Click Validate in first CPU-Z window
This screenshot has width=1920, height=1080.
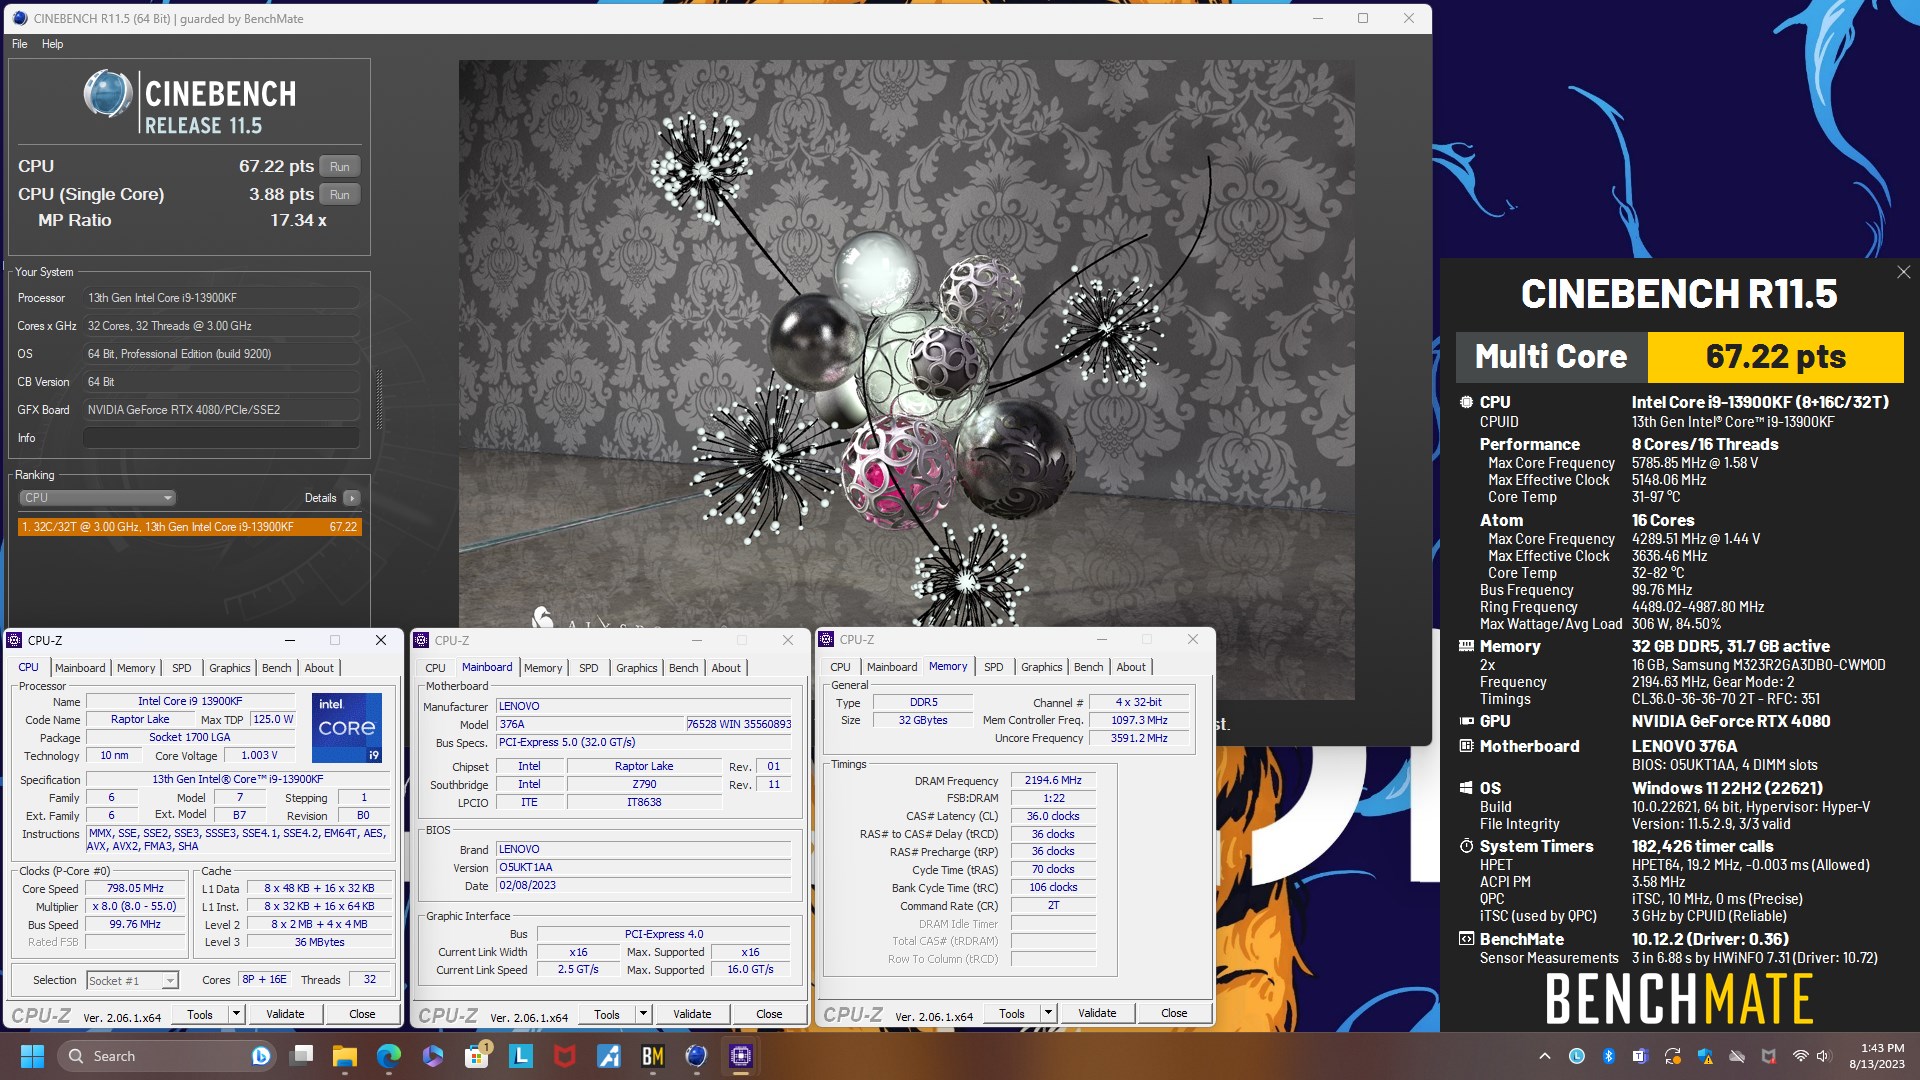pos(285,1014)
